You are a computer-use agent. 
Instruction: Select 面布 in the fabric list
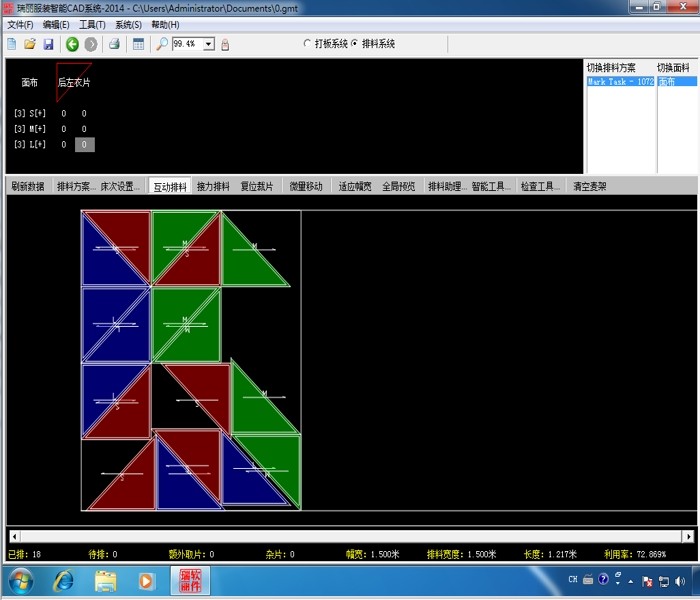(x=677, y=82)
